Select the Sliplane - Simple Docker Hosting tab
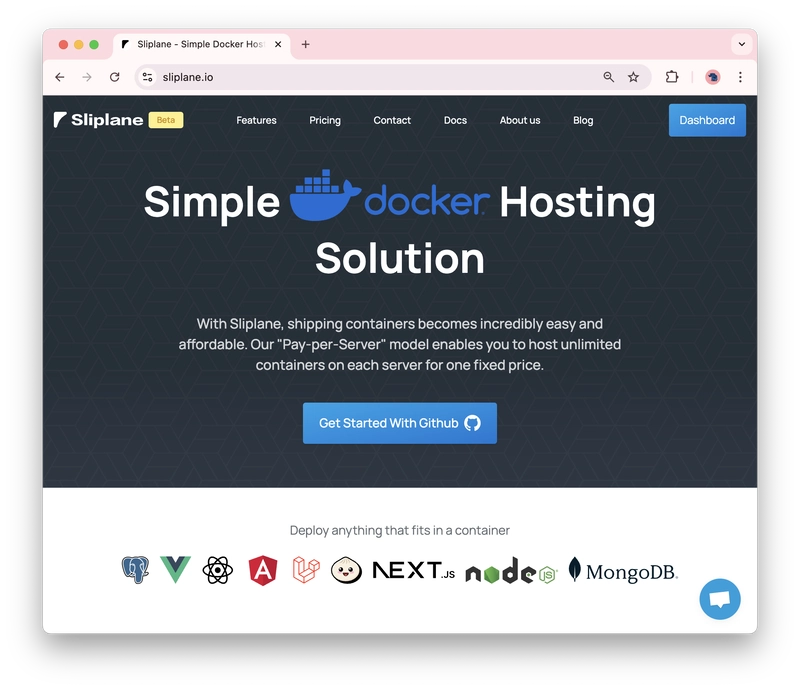The height and width of the screenshot is (690, 800). 202,45
